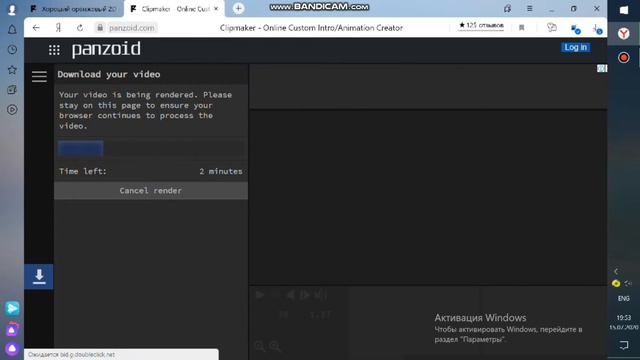This screenshot has height=360, width=640.
Task: Open notifications bell in sidebar
Action: tap(12, 30)
